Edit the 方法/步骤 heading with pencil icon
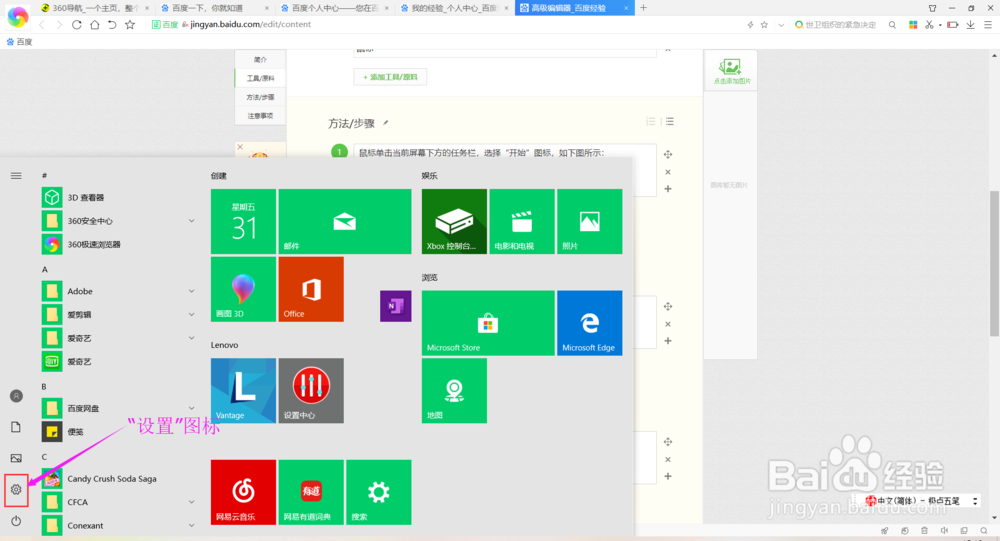 (x=385, y=122)
